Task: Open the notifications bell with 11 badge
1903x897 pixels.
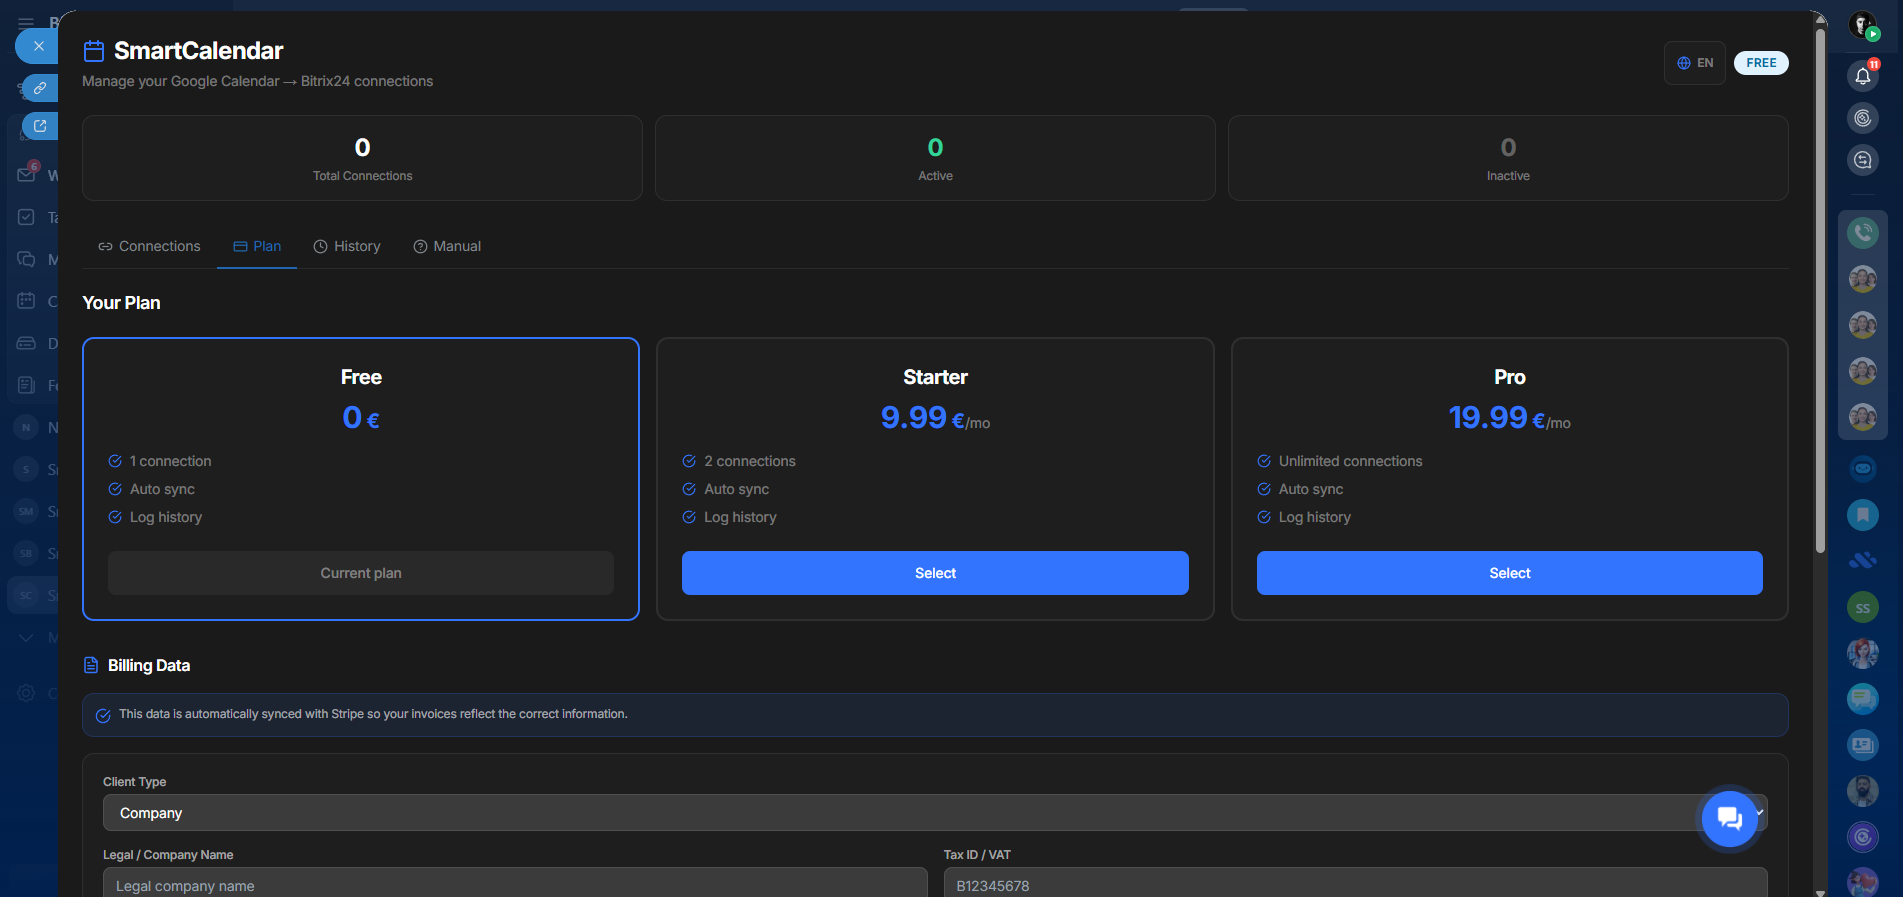Action: (1862, 76)
